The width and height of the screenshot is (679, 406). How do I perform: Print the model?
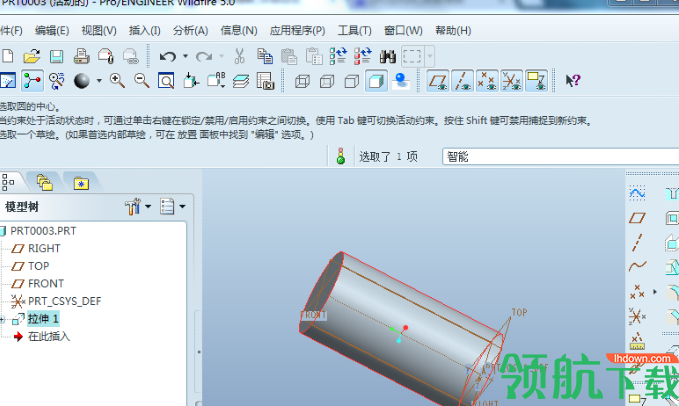point(81,56)
